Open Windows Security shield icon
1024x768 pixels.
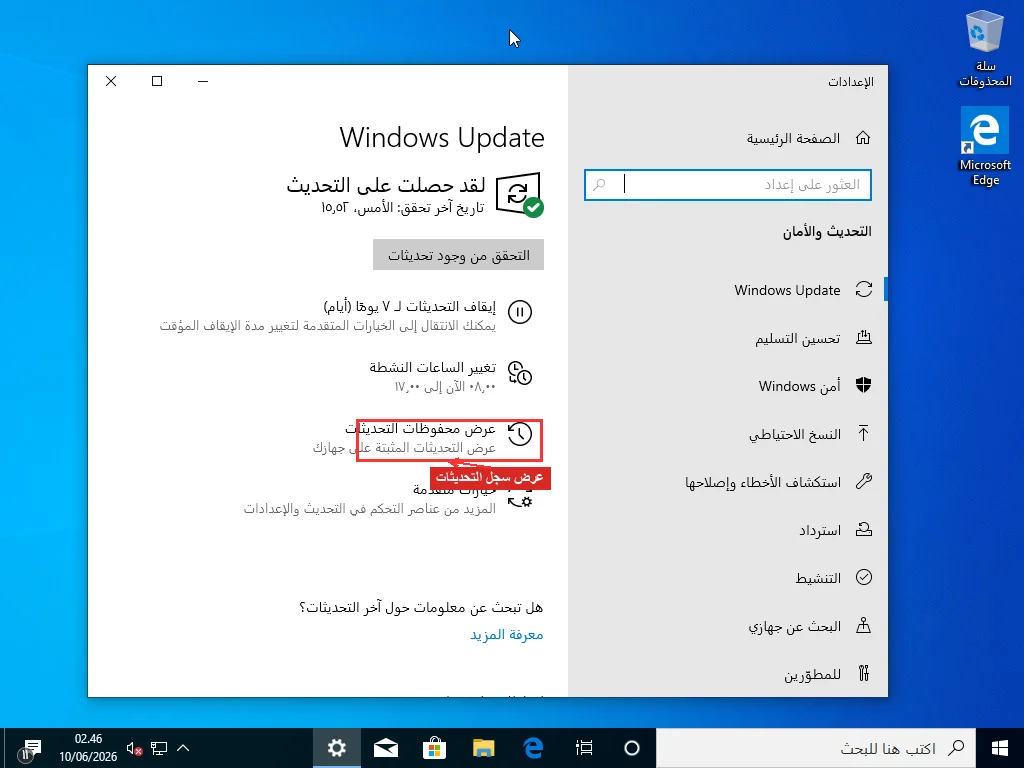click(x=863, y=385)
